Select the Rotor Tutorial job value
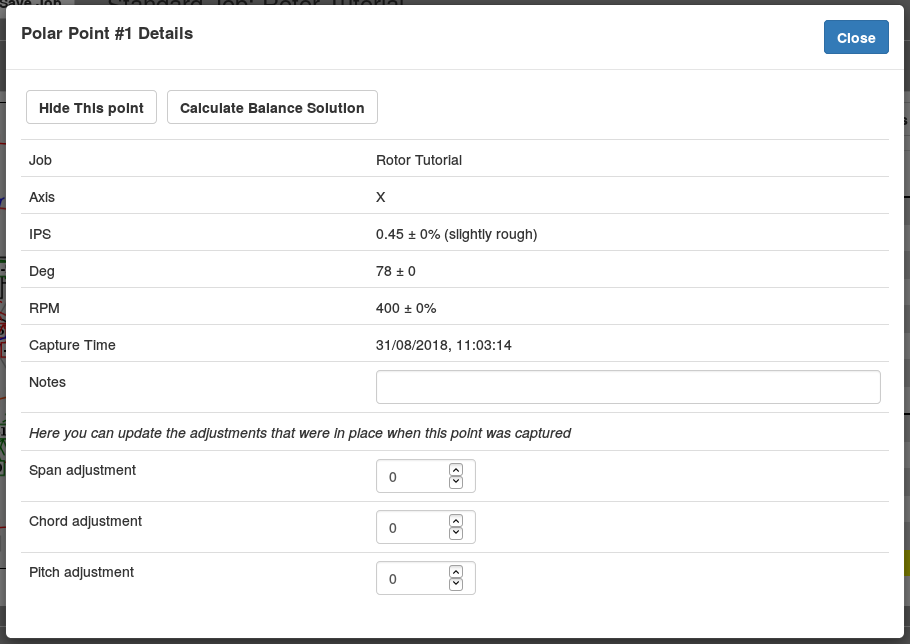 (418, 160)
